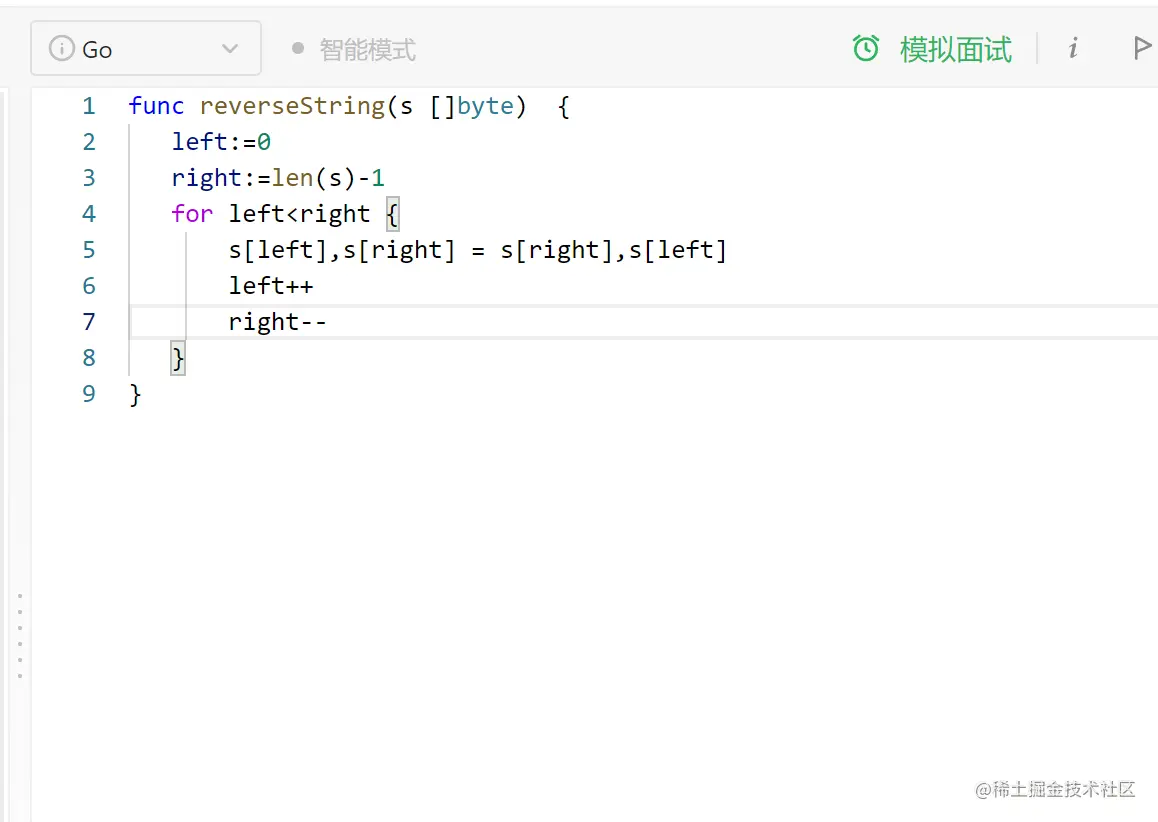Click the green dot next to 智能模式
This screenshot has width=1158, height=822.
click(x=297, y=47)
